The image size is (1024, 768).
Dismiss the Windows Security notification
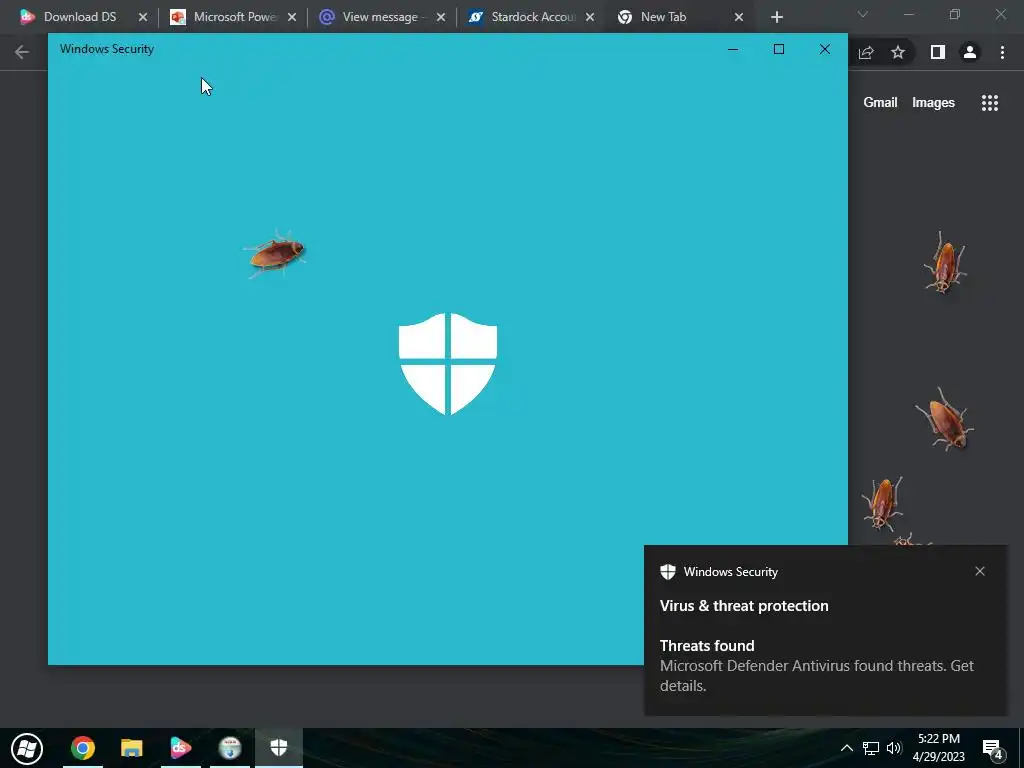(x=980, y=571)
